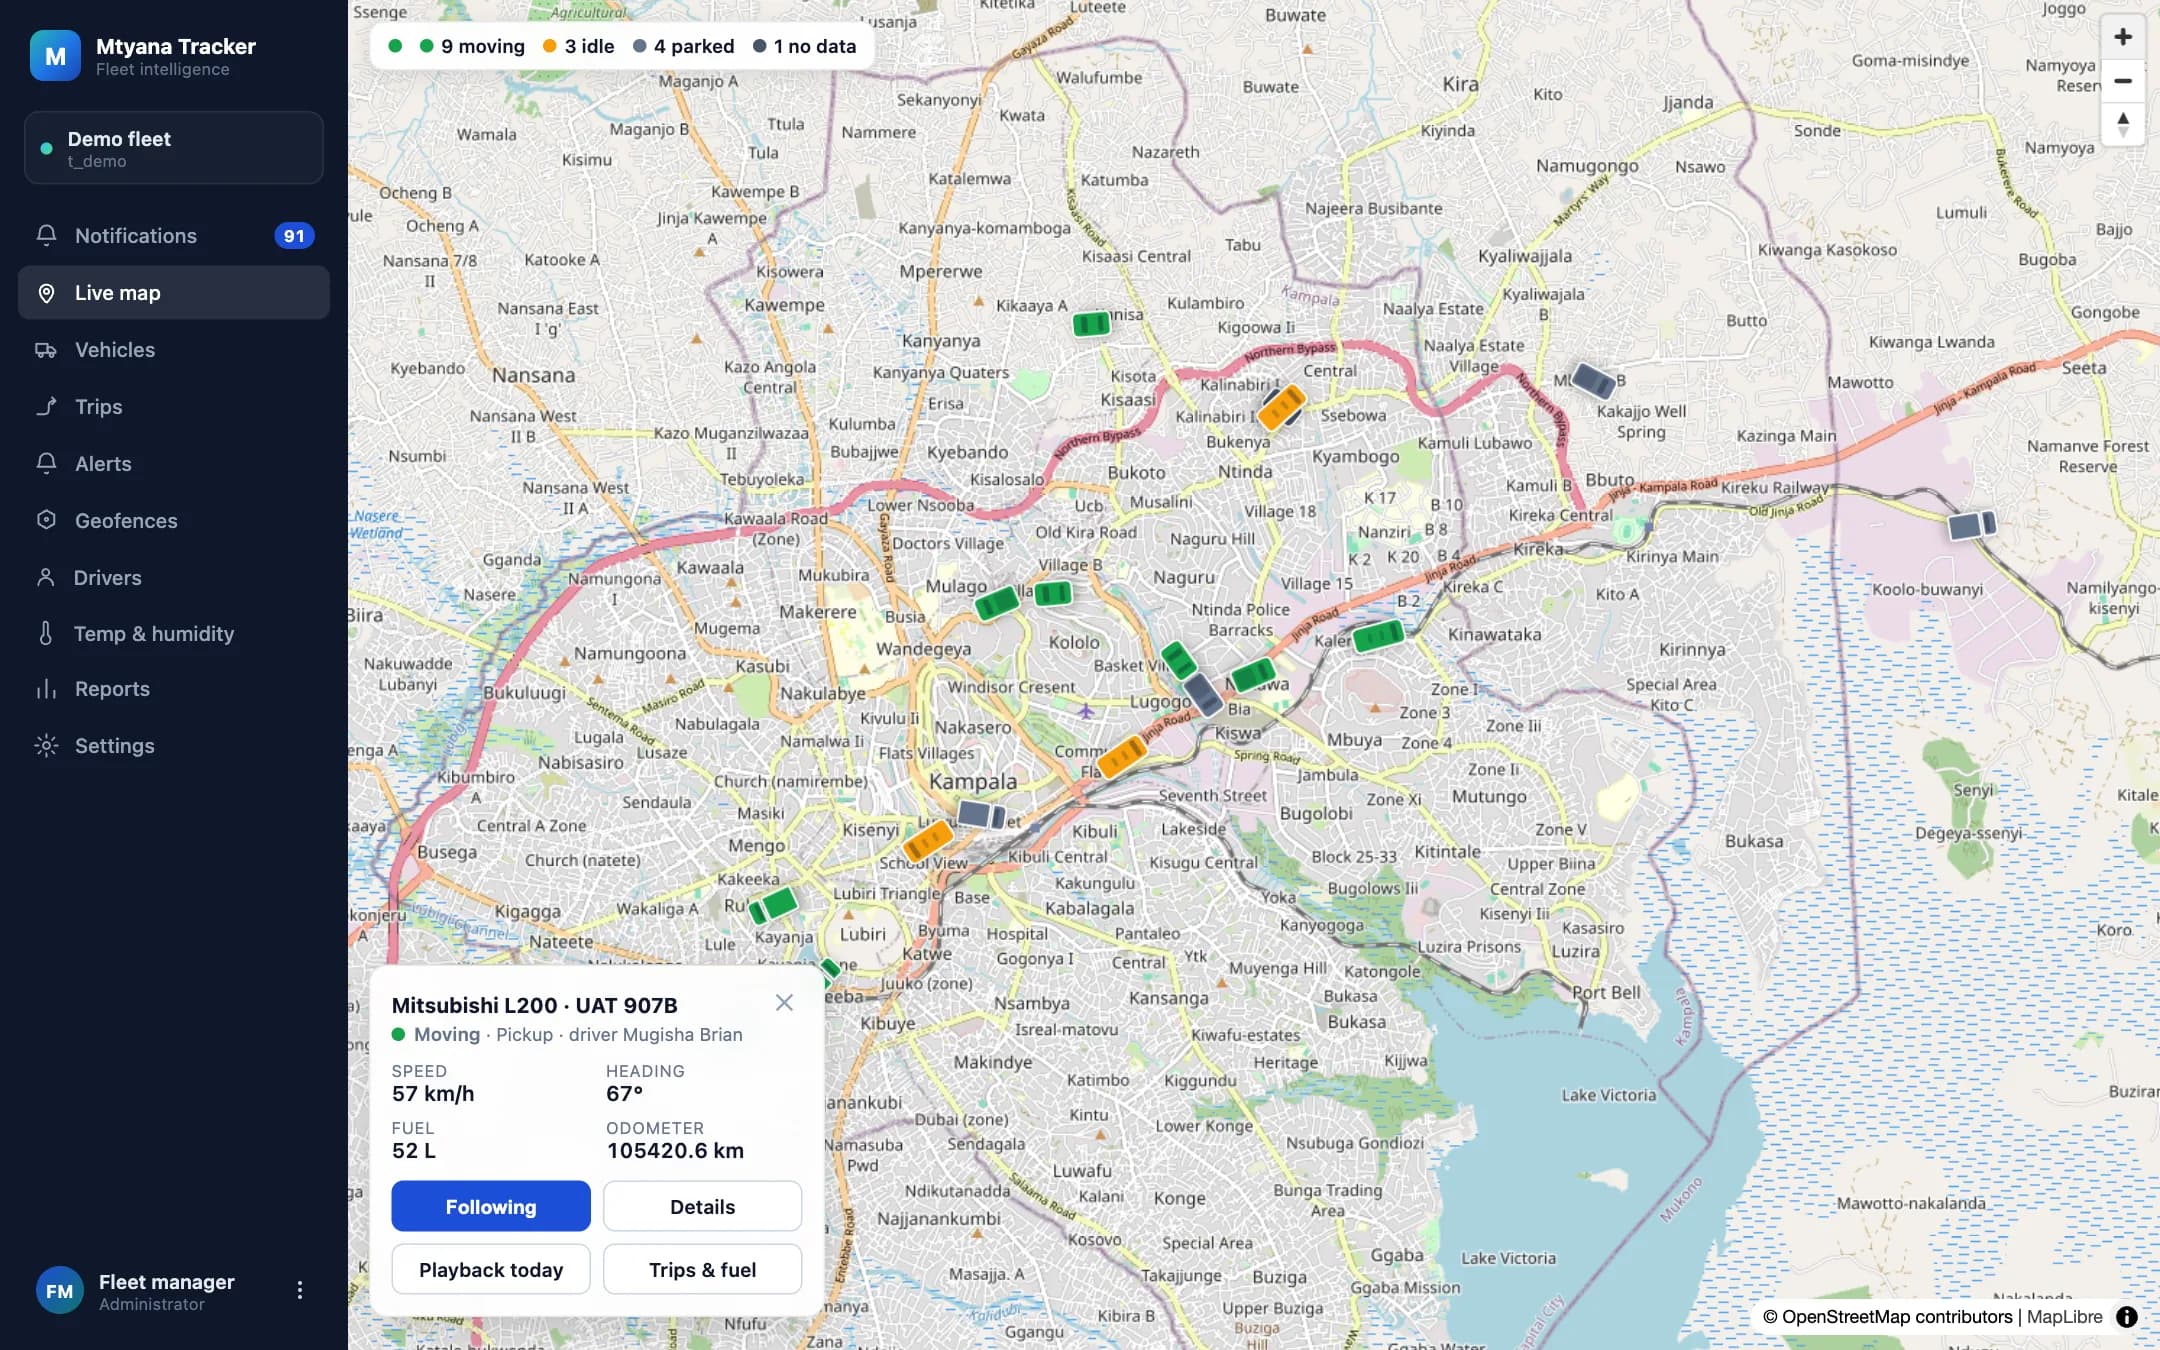
Task: Open Fleet manager account options menu
Action: [x=299, y=1291]
